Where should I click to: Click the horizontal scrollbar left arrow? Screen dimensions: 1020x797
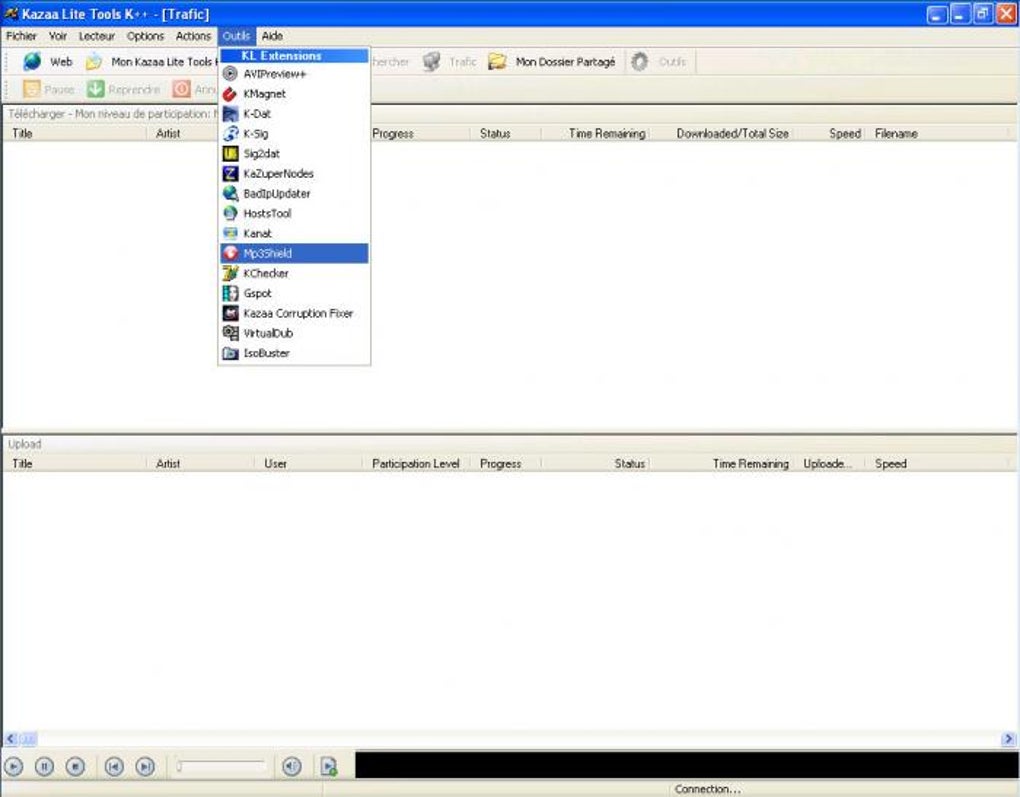(x=10, y=739)
